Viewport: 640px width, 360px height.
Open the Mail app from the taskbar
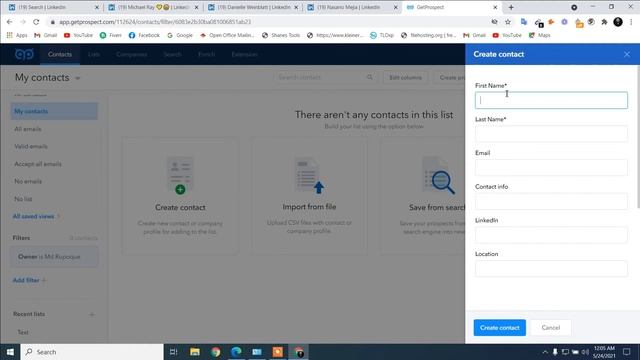pos(257,352)
